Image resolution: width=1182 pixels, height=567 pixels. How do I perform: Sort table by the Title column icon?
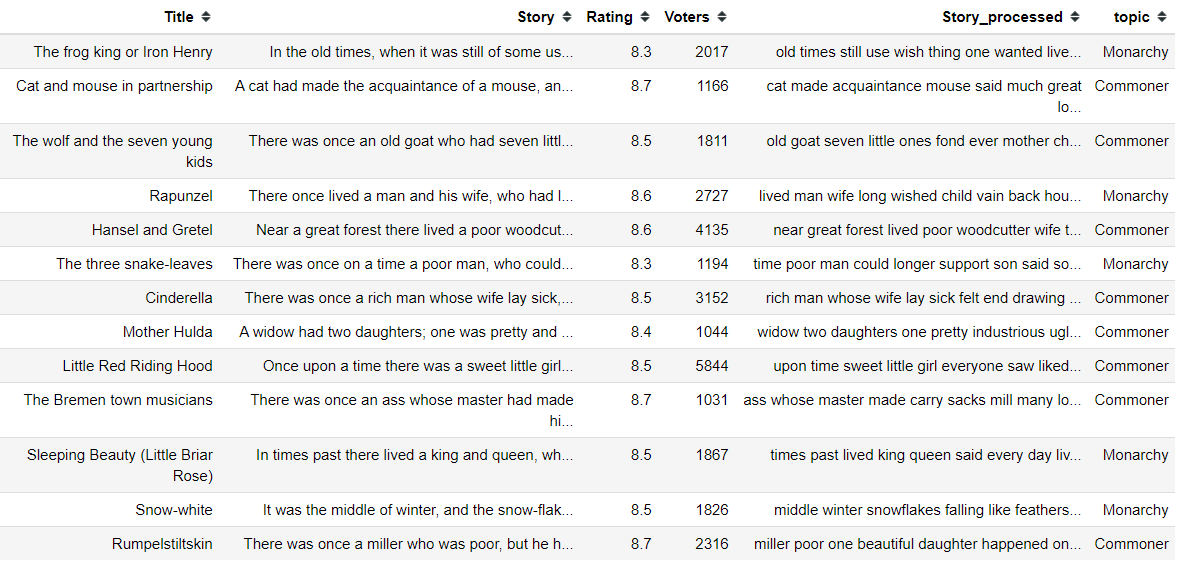206,17
